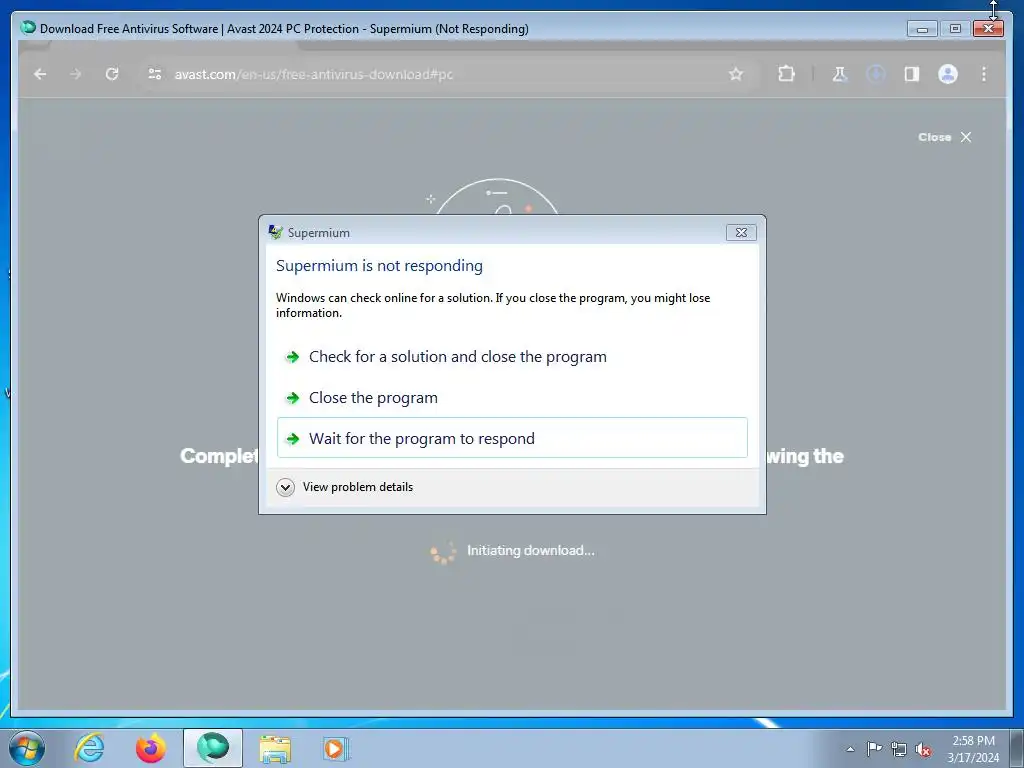Reload the Avast download page
The image size is (1024, 768).
pyautogui.click(x=112, y=74)
